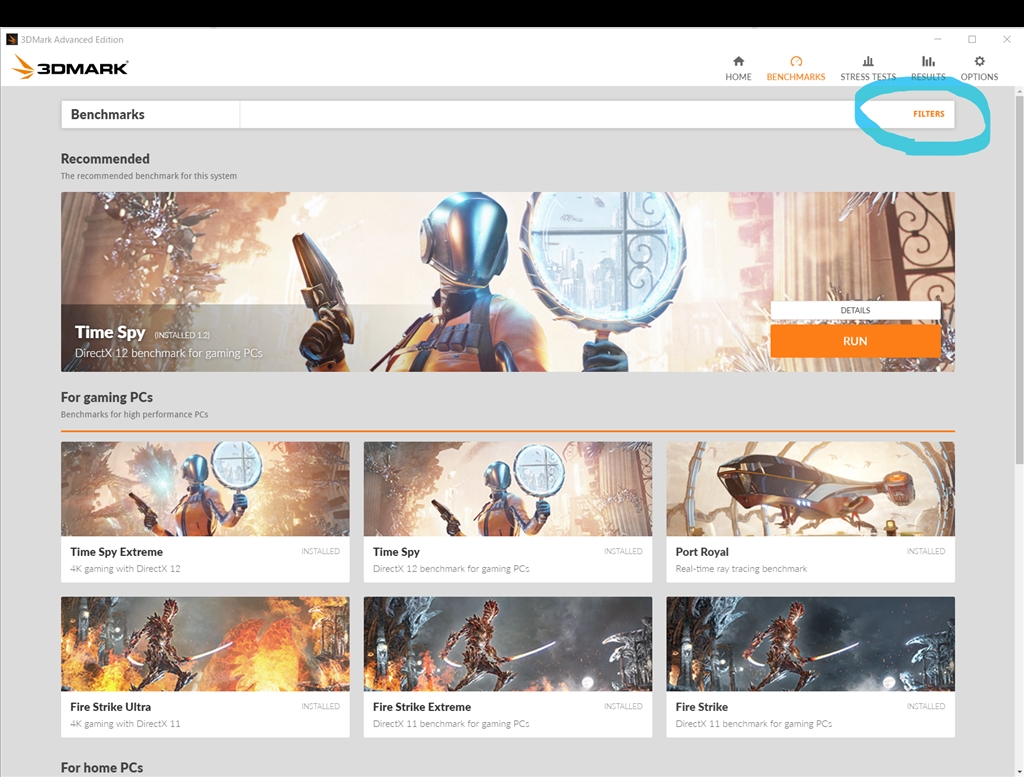Click the Benchmarks gauge icon
This screenshot has width=1024, height=777.
point(796,61)
